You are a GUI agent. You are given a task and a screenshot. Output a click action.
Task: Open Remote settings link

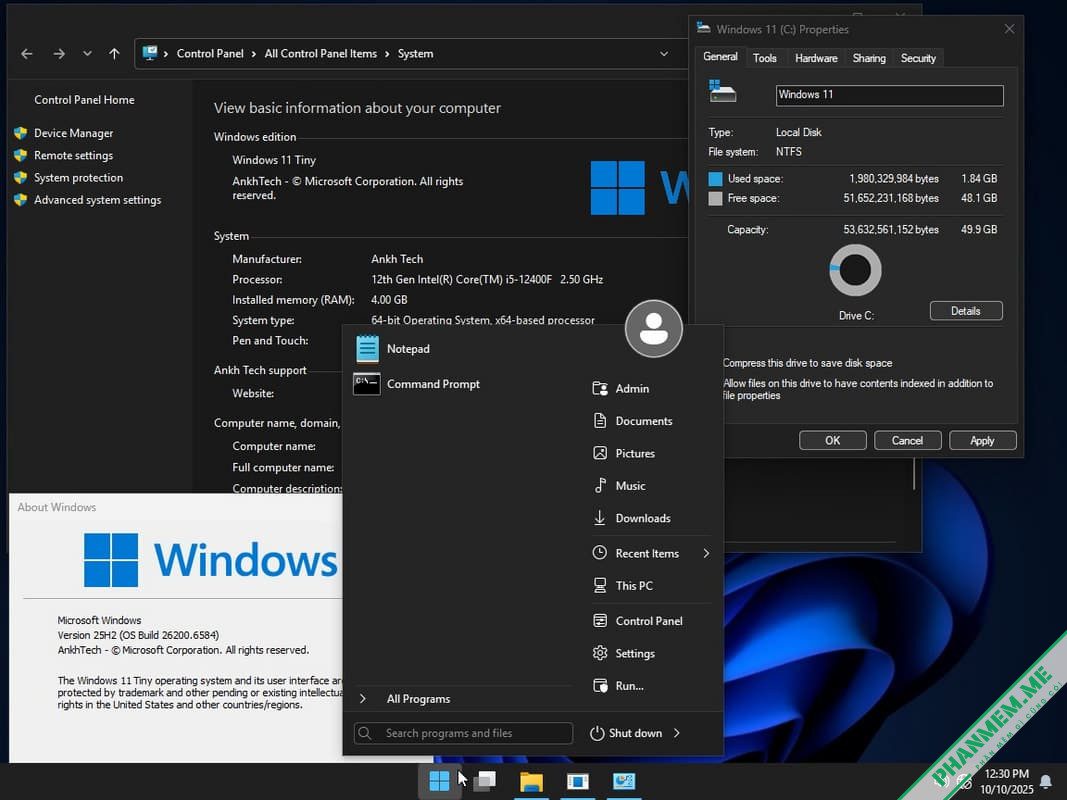tap(73, 156)
